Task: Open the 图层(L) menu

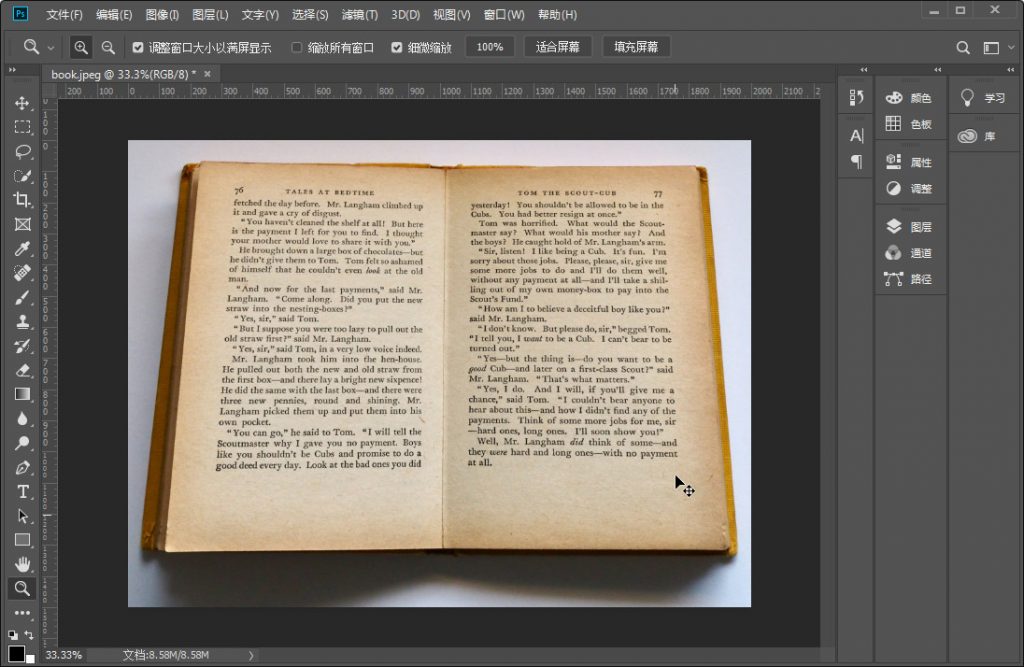Action: point(210,14)
